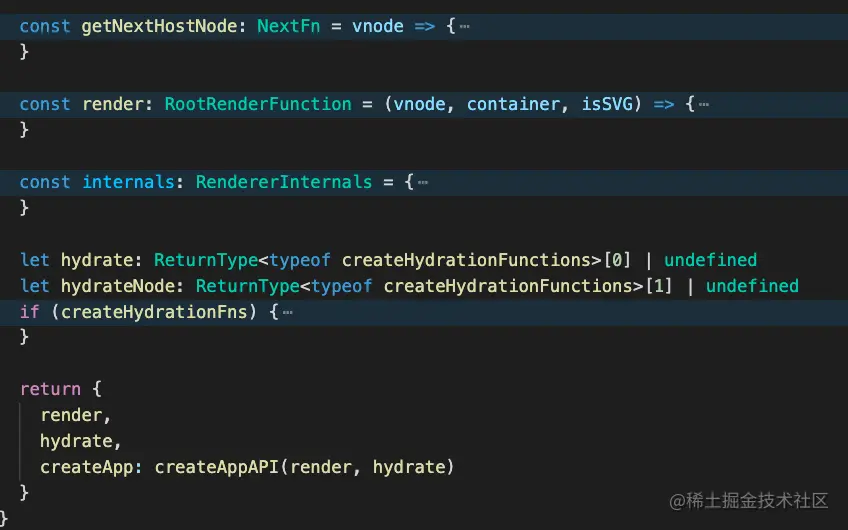Click the return keyword
The height and width of the screenshot is (530, 848).
50,389
